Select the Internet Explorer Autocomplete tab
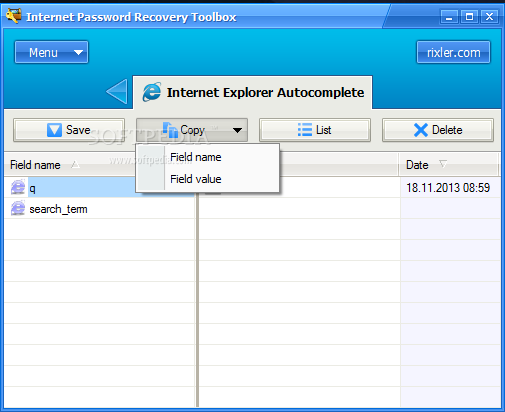Screen dimensions: 505x412 (252, 92)
